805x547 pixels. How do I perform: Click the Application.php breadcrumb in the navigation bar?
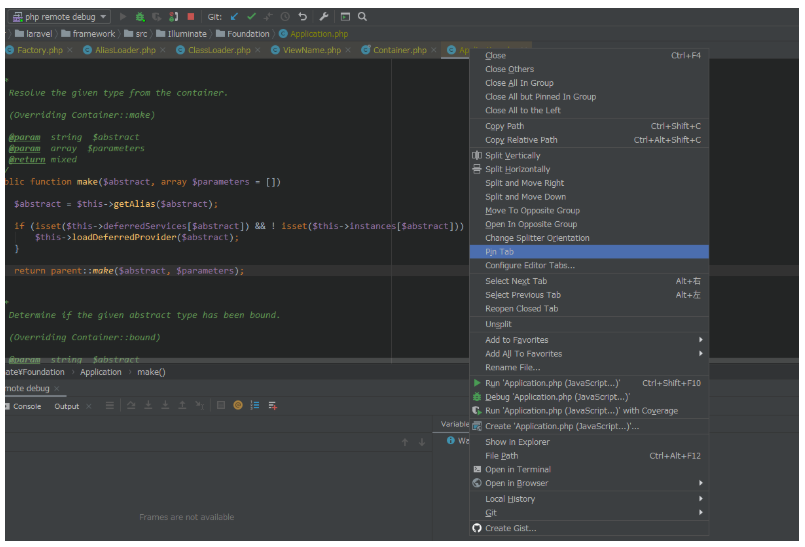click(x=314, y=33)
